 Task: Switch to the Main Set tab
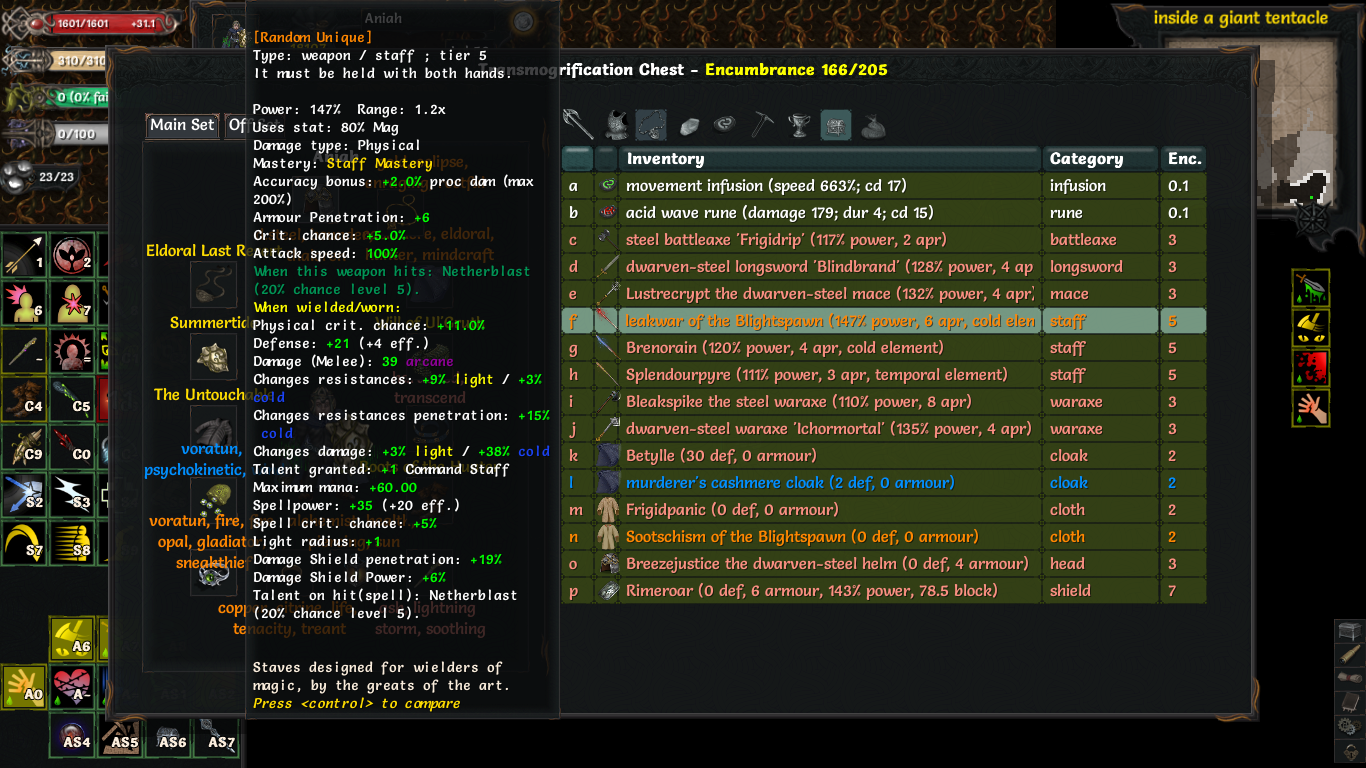point(182,125)
